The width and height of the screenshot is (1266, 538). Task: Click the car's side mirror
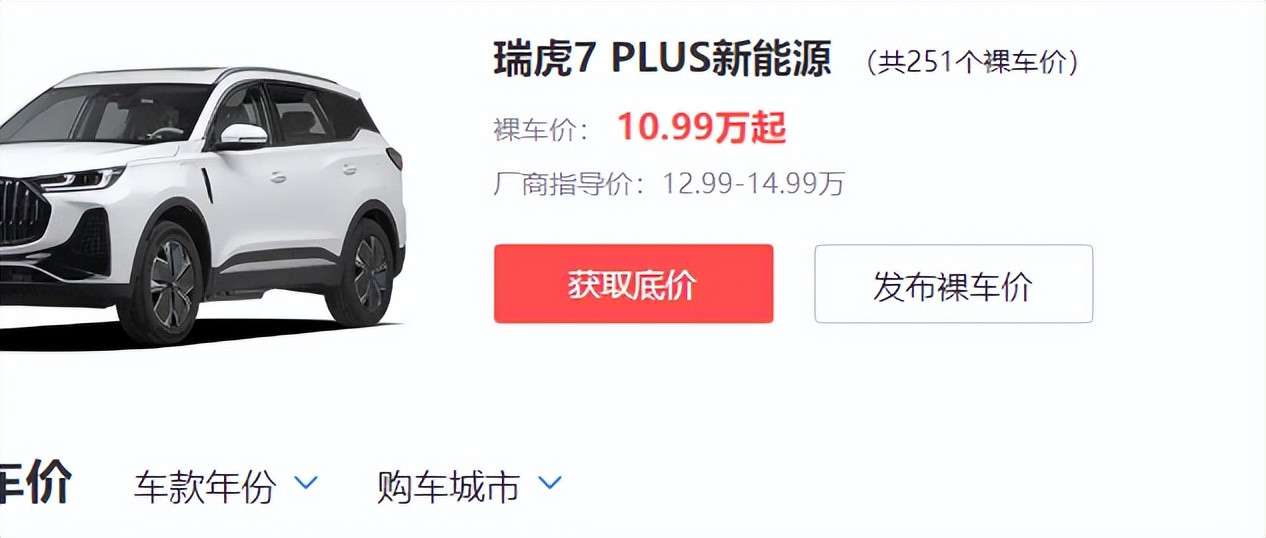243,136
